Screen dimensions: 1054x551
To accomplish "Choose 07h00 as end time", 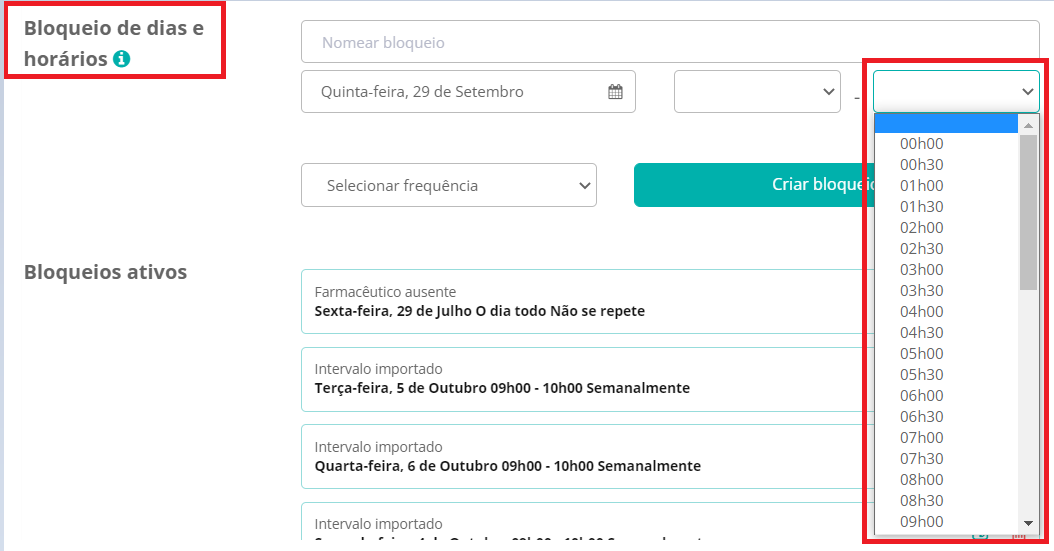I will click(x=921, y=438).
